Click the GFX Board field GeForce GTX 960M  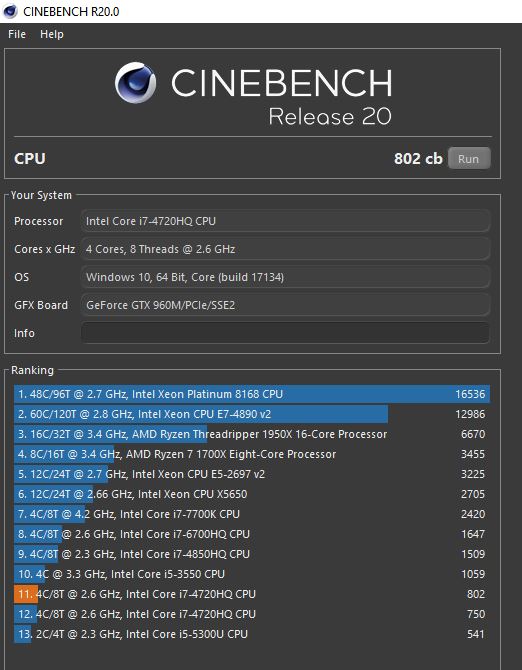coord(285,305)
